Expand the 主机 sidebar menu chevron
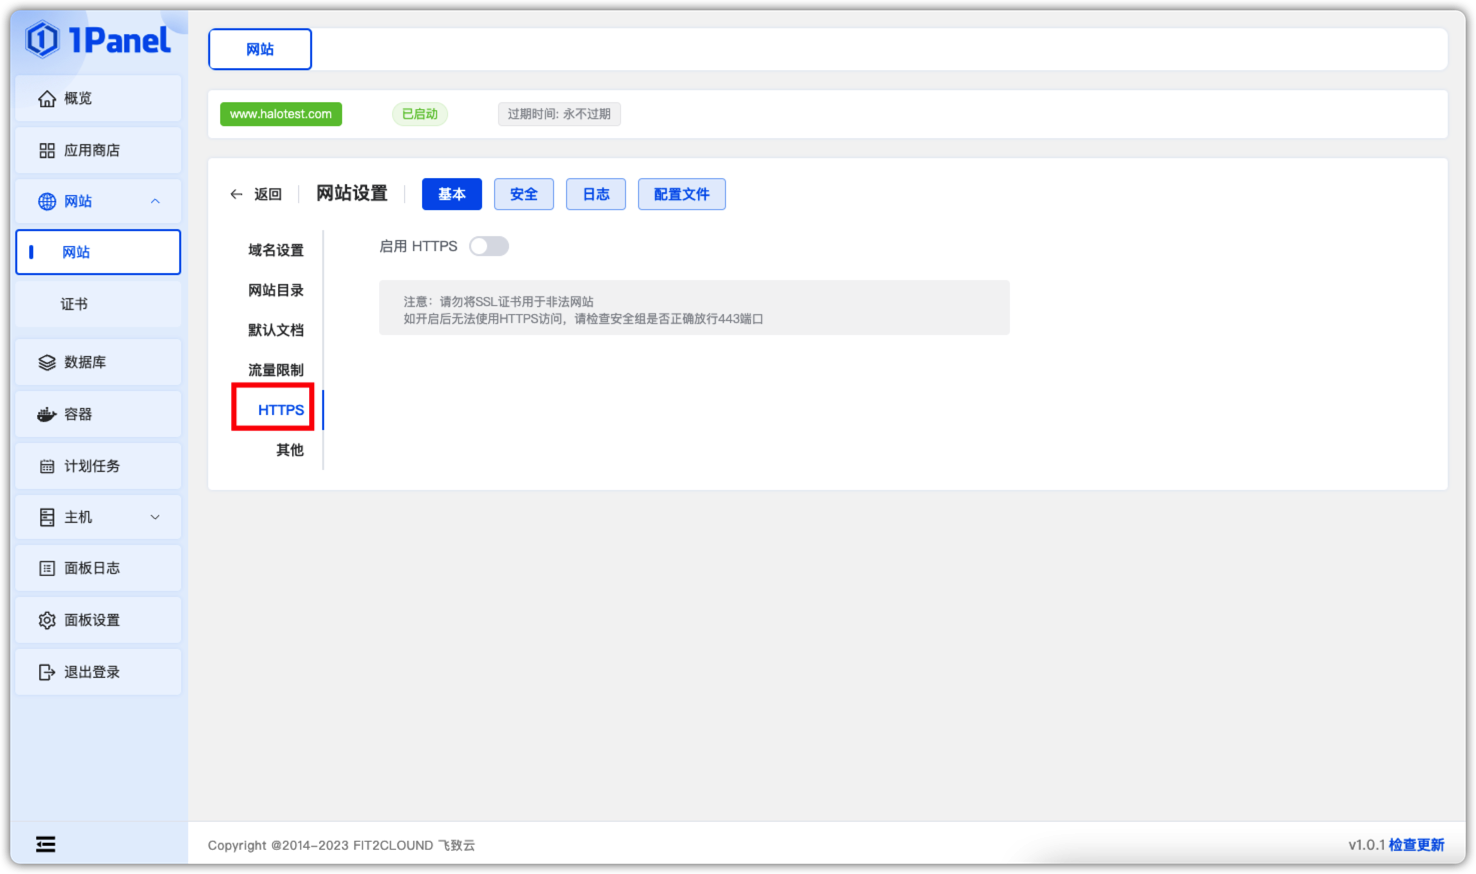 click(x=155, y=518)
